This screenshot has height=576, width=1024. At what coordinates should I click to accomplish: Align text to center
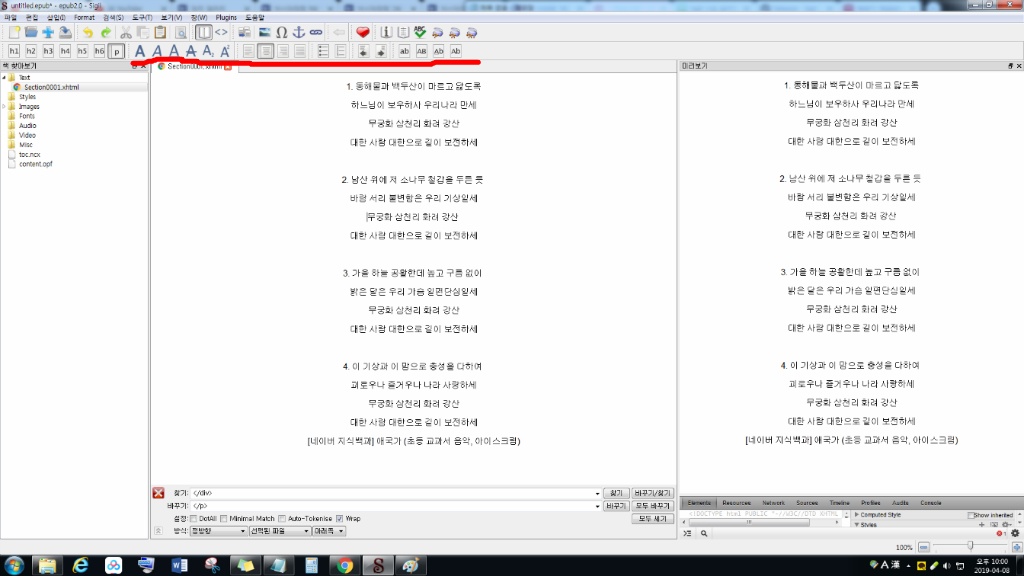[266, 51]
